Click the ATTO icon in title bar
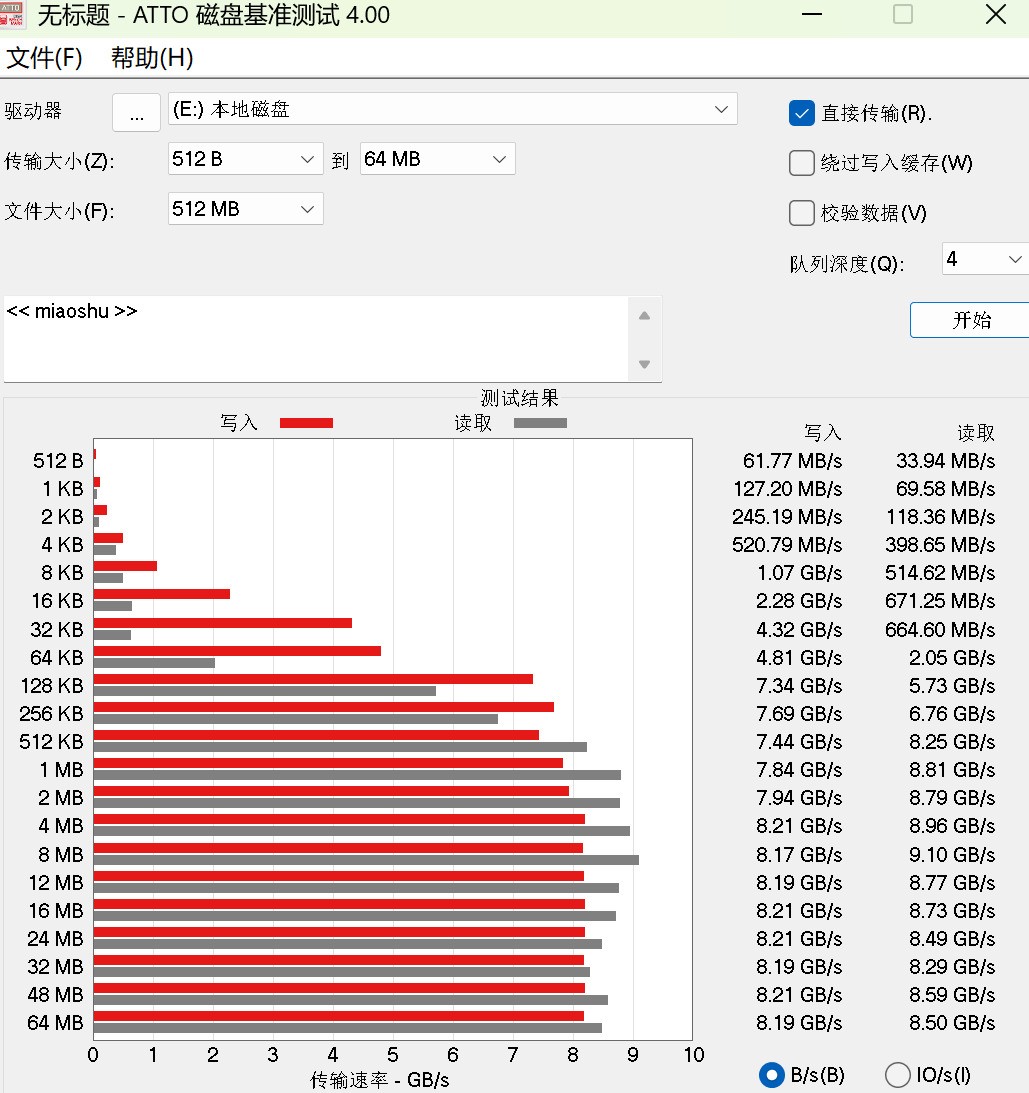The width and height of the screenshot is (1029, 1093). pyautogui.click(x=15, y=15)
